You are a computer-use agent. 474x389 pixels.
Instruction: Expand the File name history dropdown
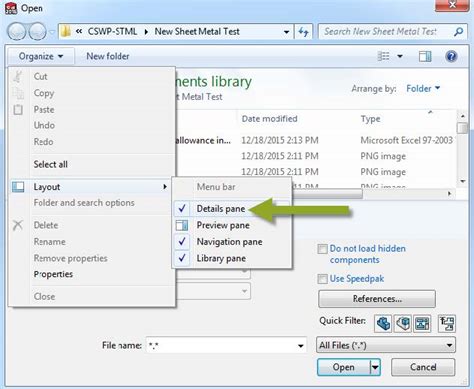(301, 346)
